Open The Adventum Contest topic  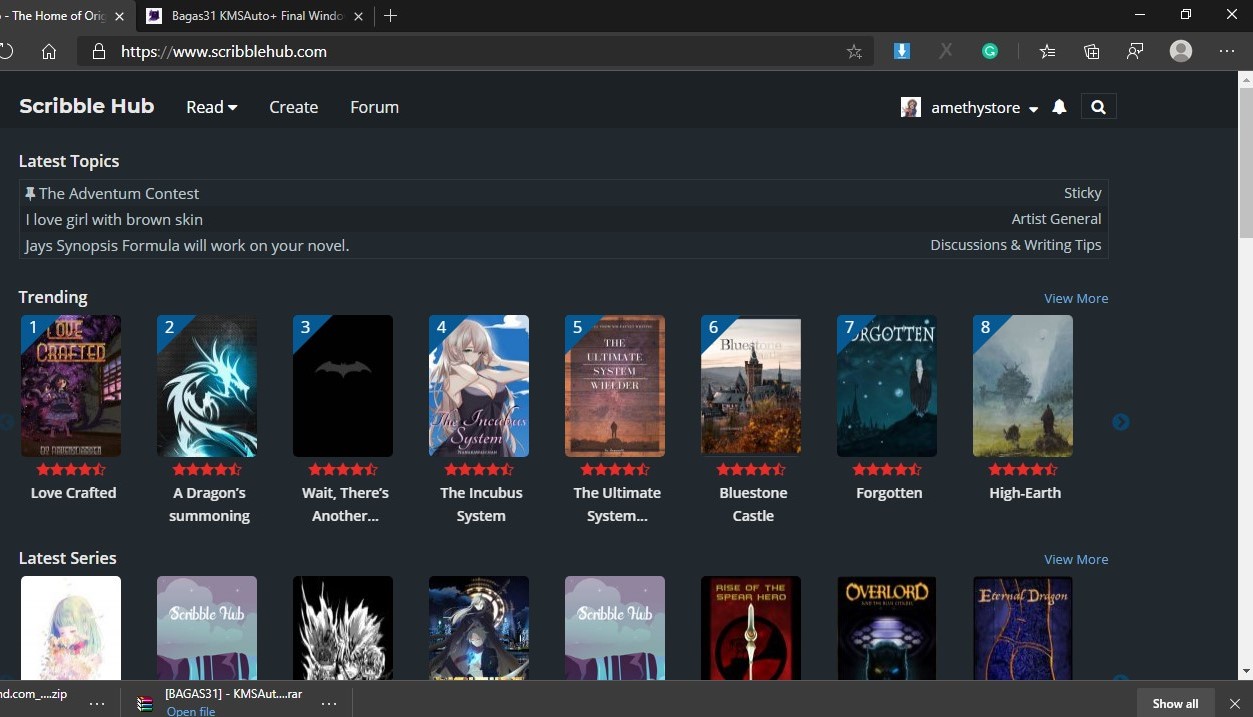(x=118, y=193)
